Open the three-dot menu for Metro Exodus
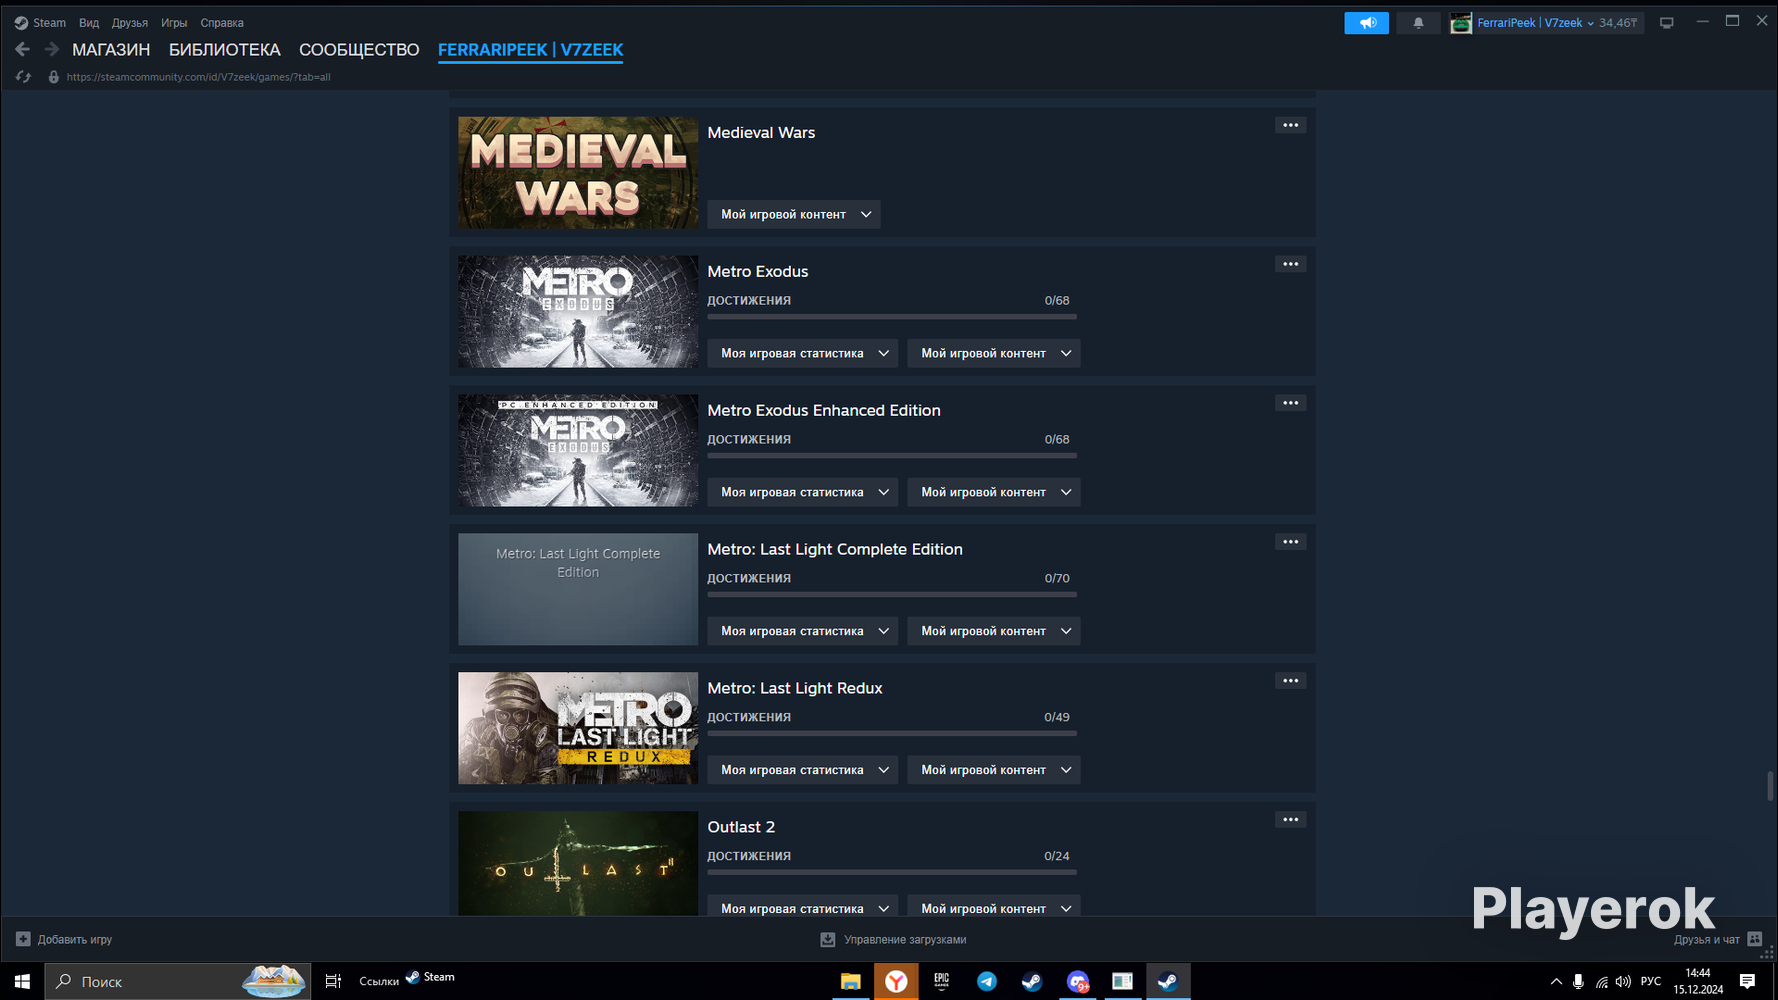Screen dimensions: 1778x1000 1291,264
